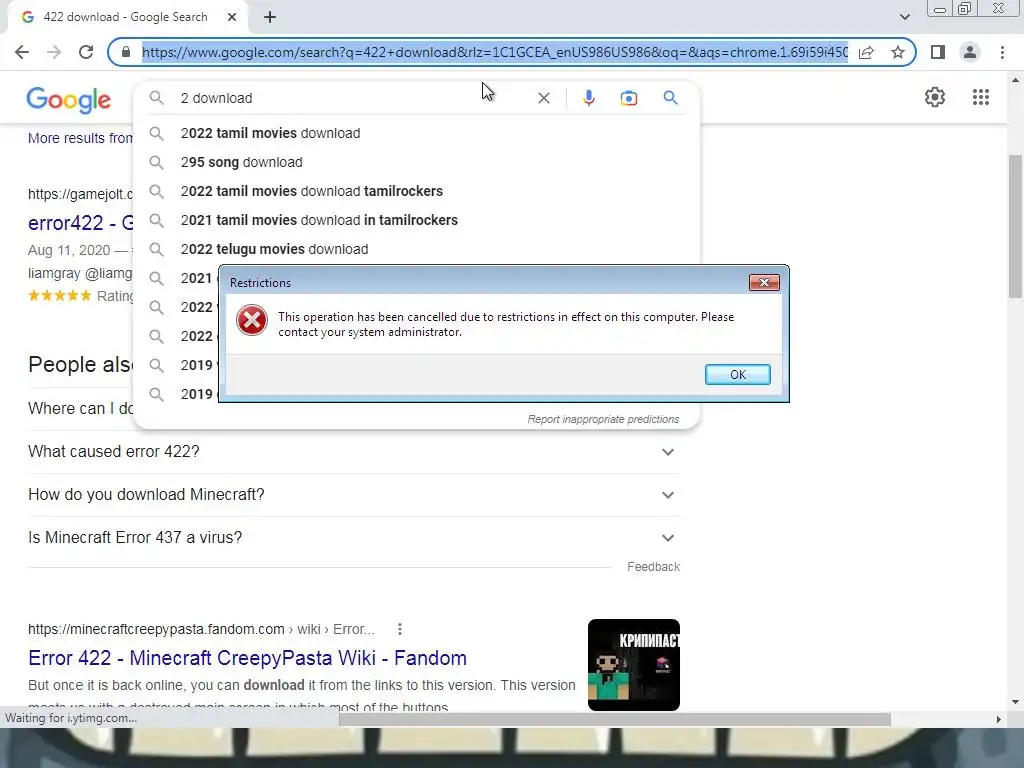Reload the page with the refresh icon
Viewport: 1024px width, 768px height.
pyautogui.click(x=86, y=52)
